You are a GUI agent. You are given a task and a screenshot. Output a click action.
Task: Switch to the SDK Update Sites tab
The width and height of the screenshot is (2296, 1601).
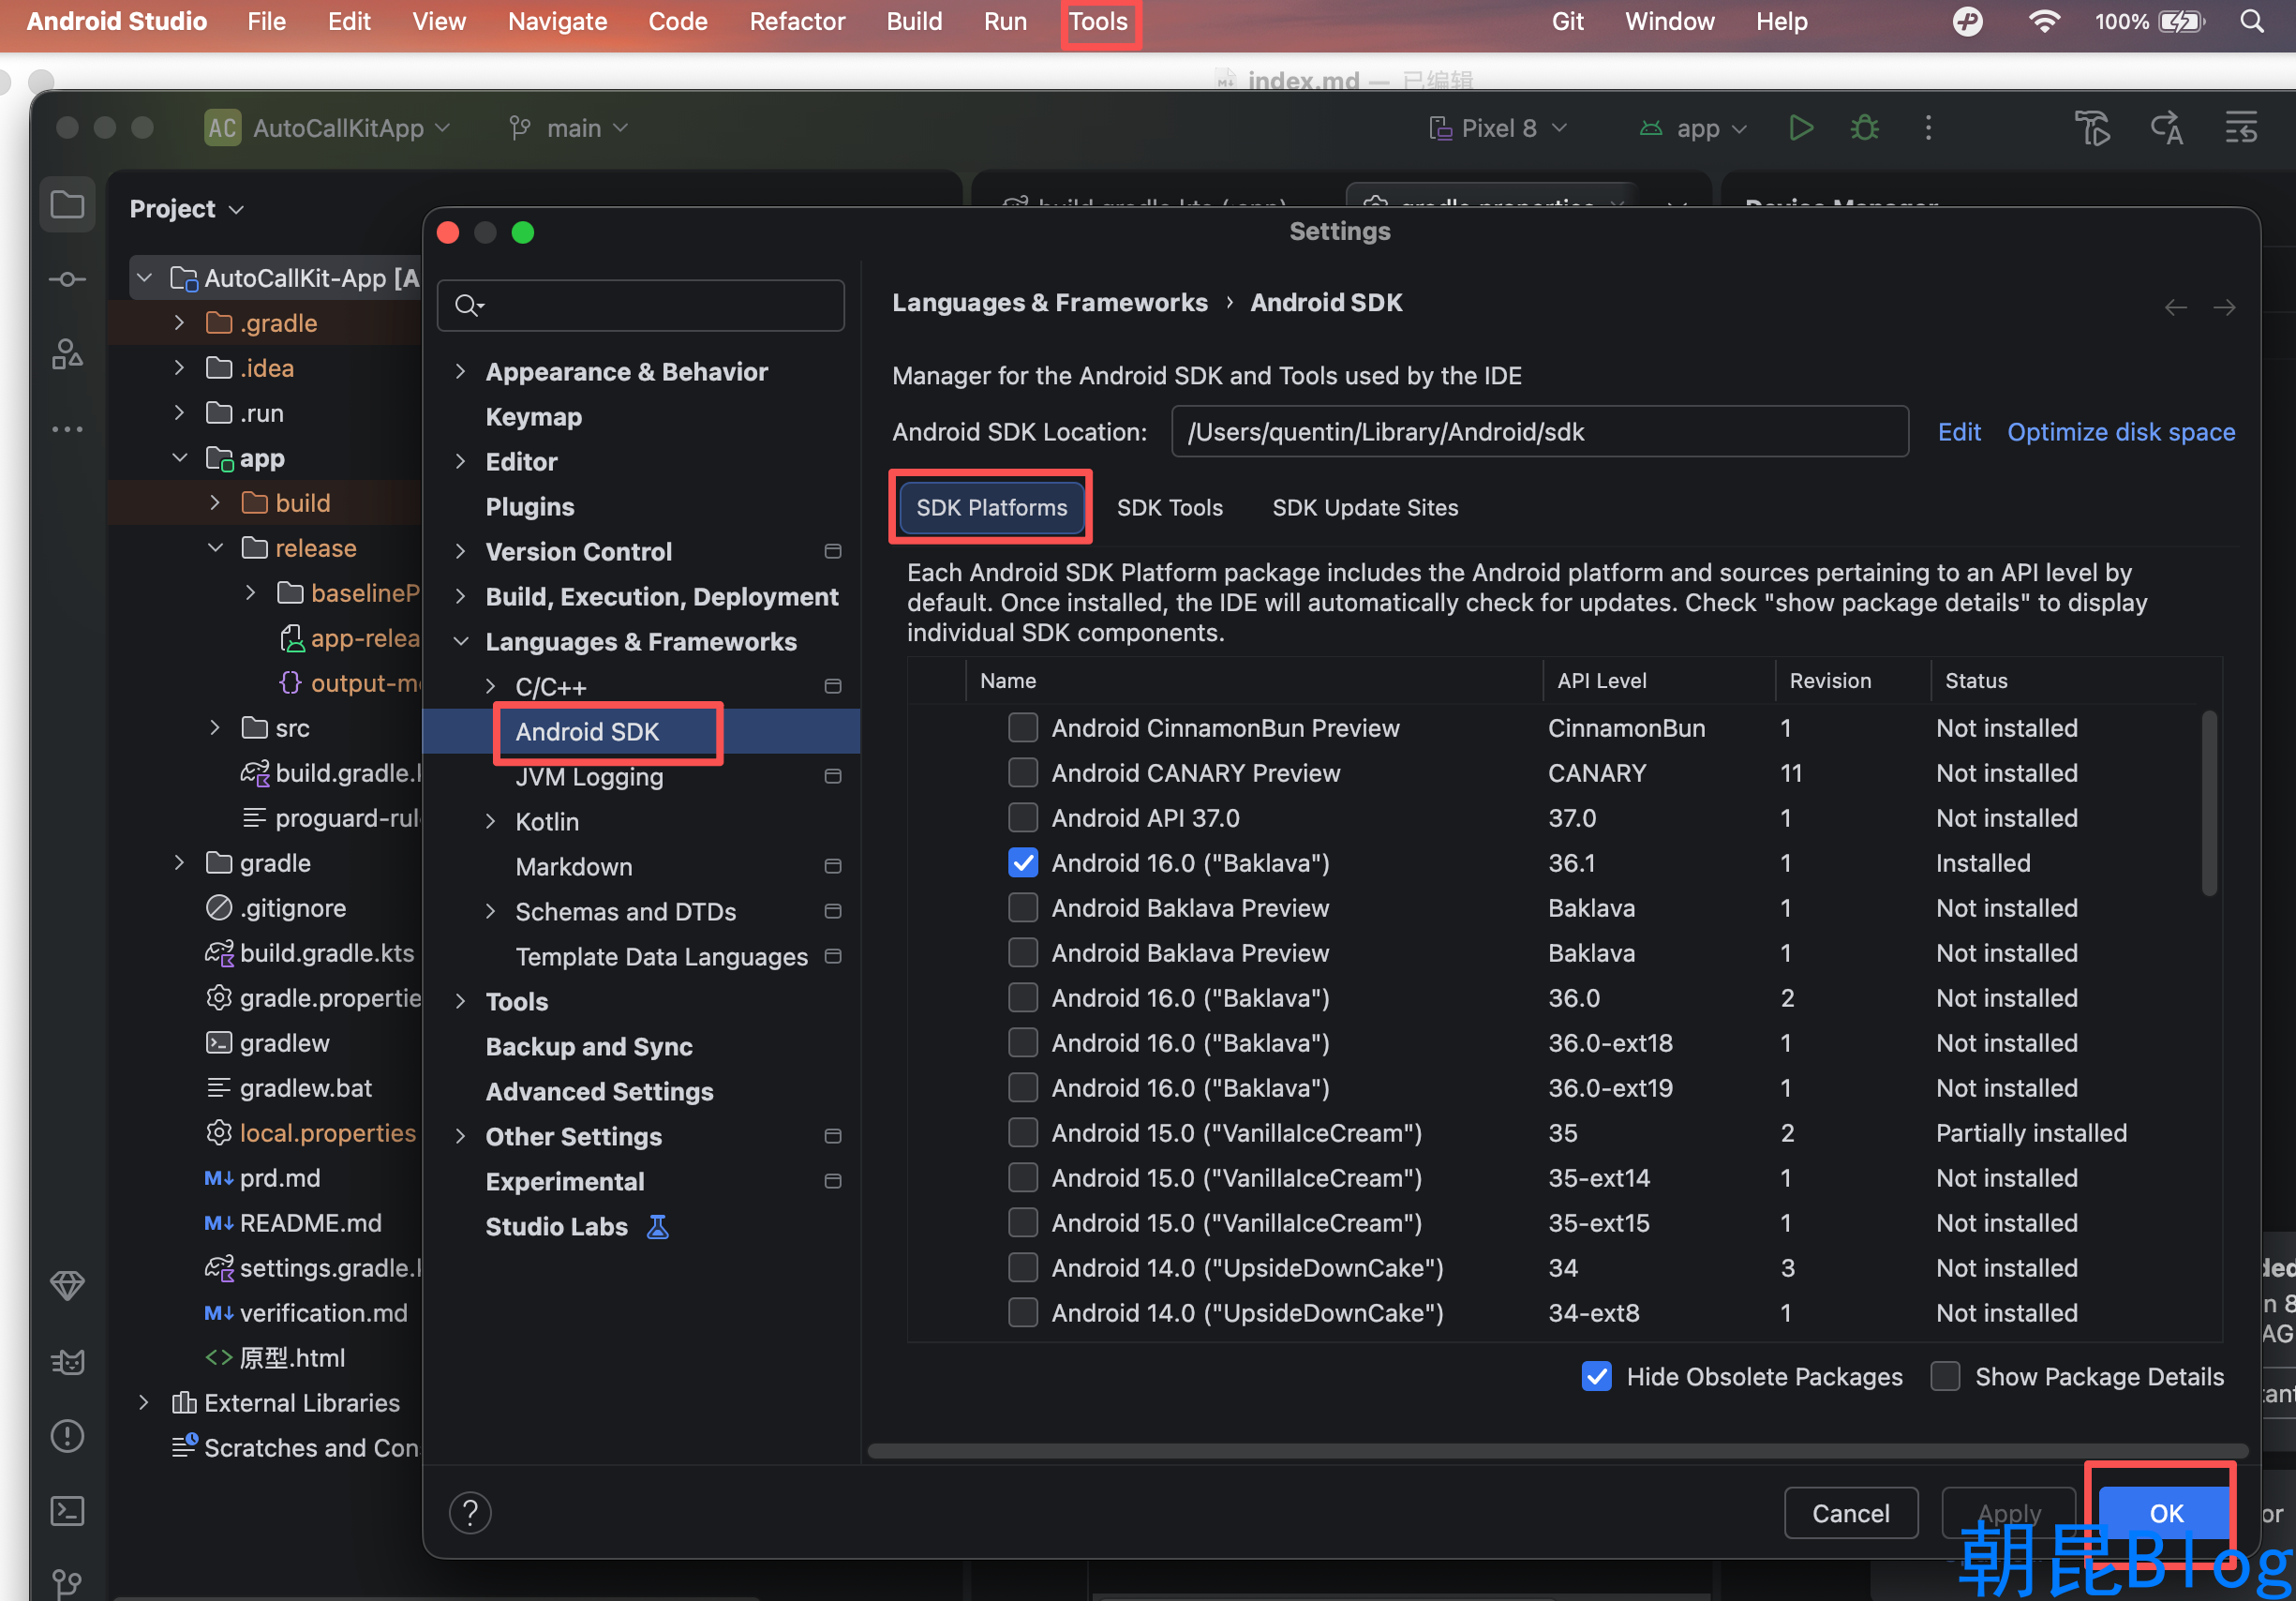coord(1365,508)
